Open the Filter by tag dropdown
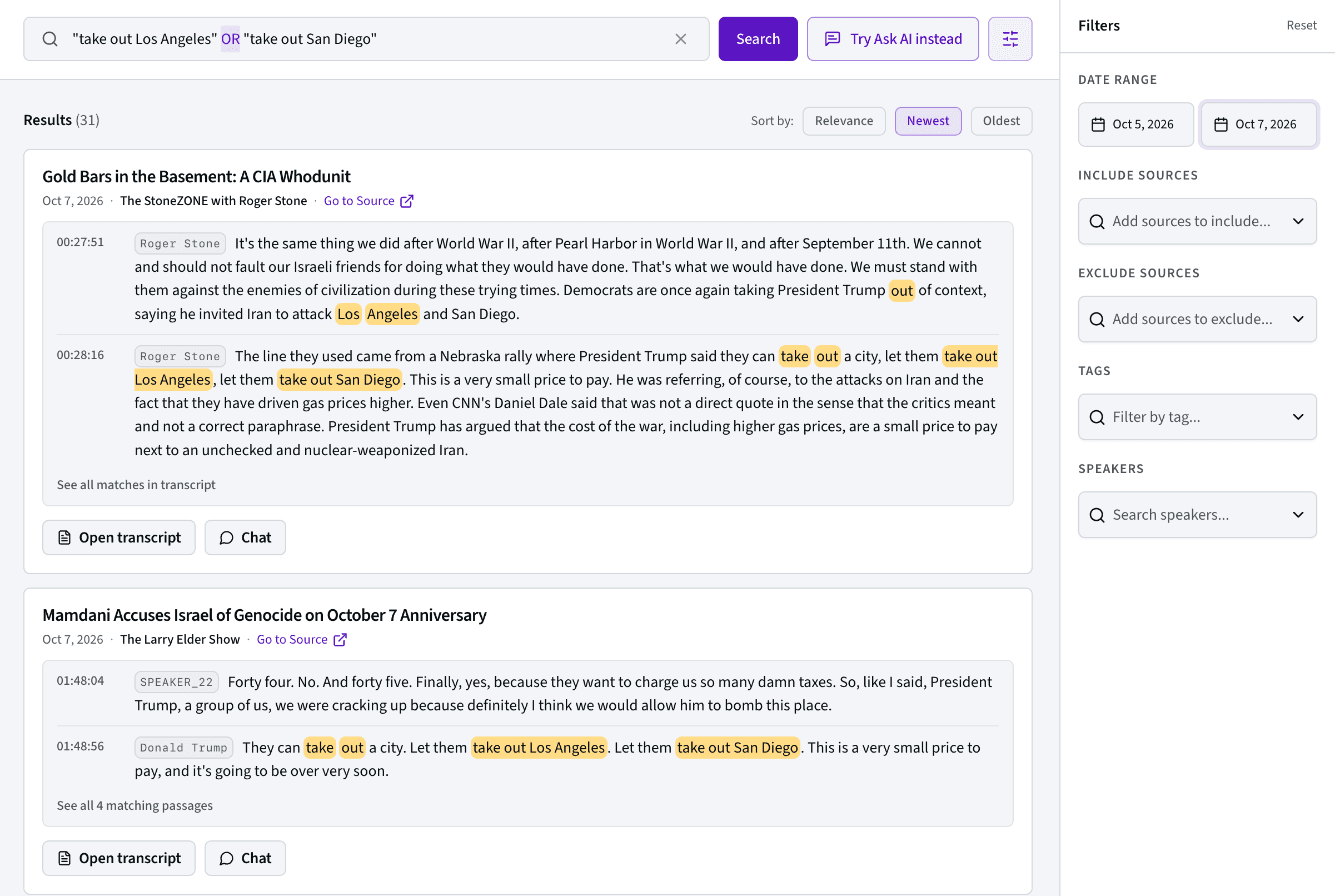This screenshot has height=896, width=1335. (x=1197, y=417)
